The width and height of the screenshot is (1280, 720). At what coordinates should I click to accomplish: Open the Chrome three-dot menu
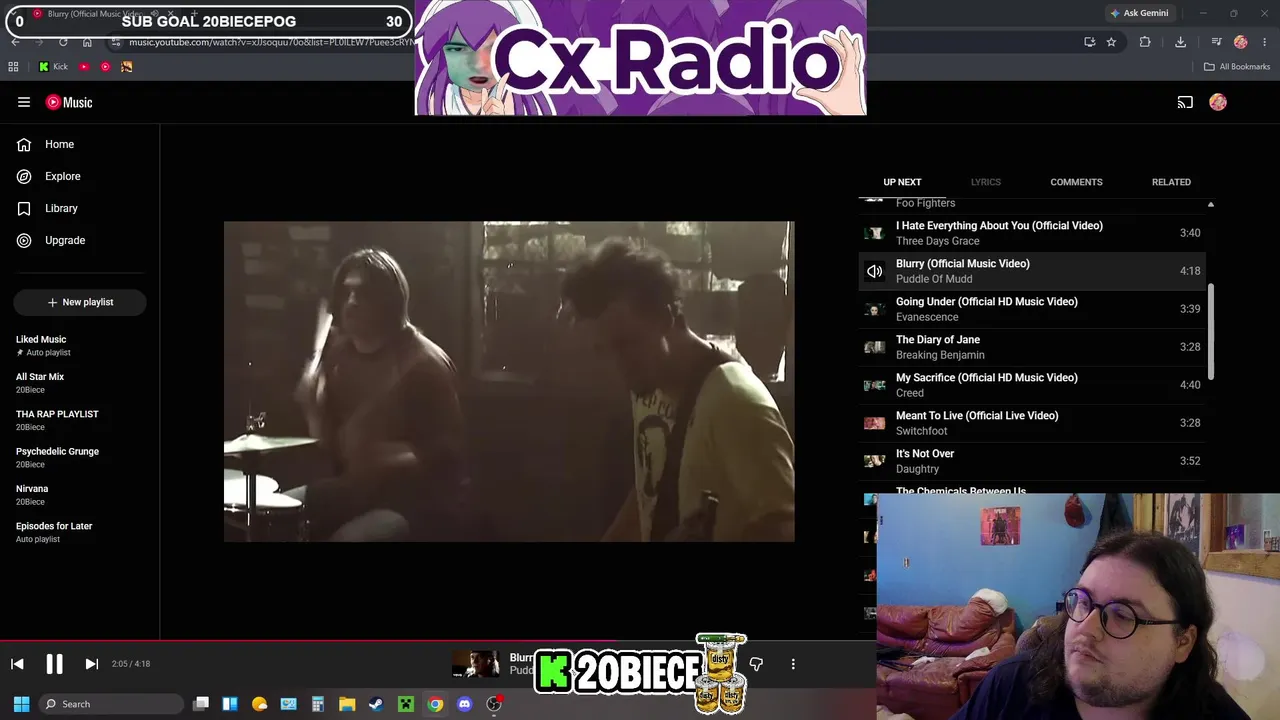coord(1265,42)
